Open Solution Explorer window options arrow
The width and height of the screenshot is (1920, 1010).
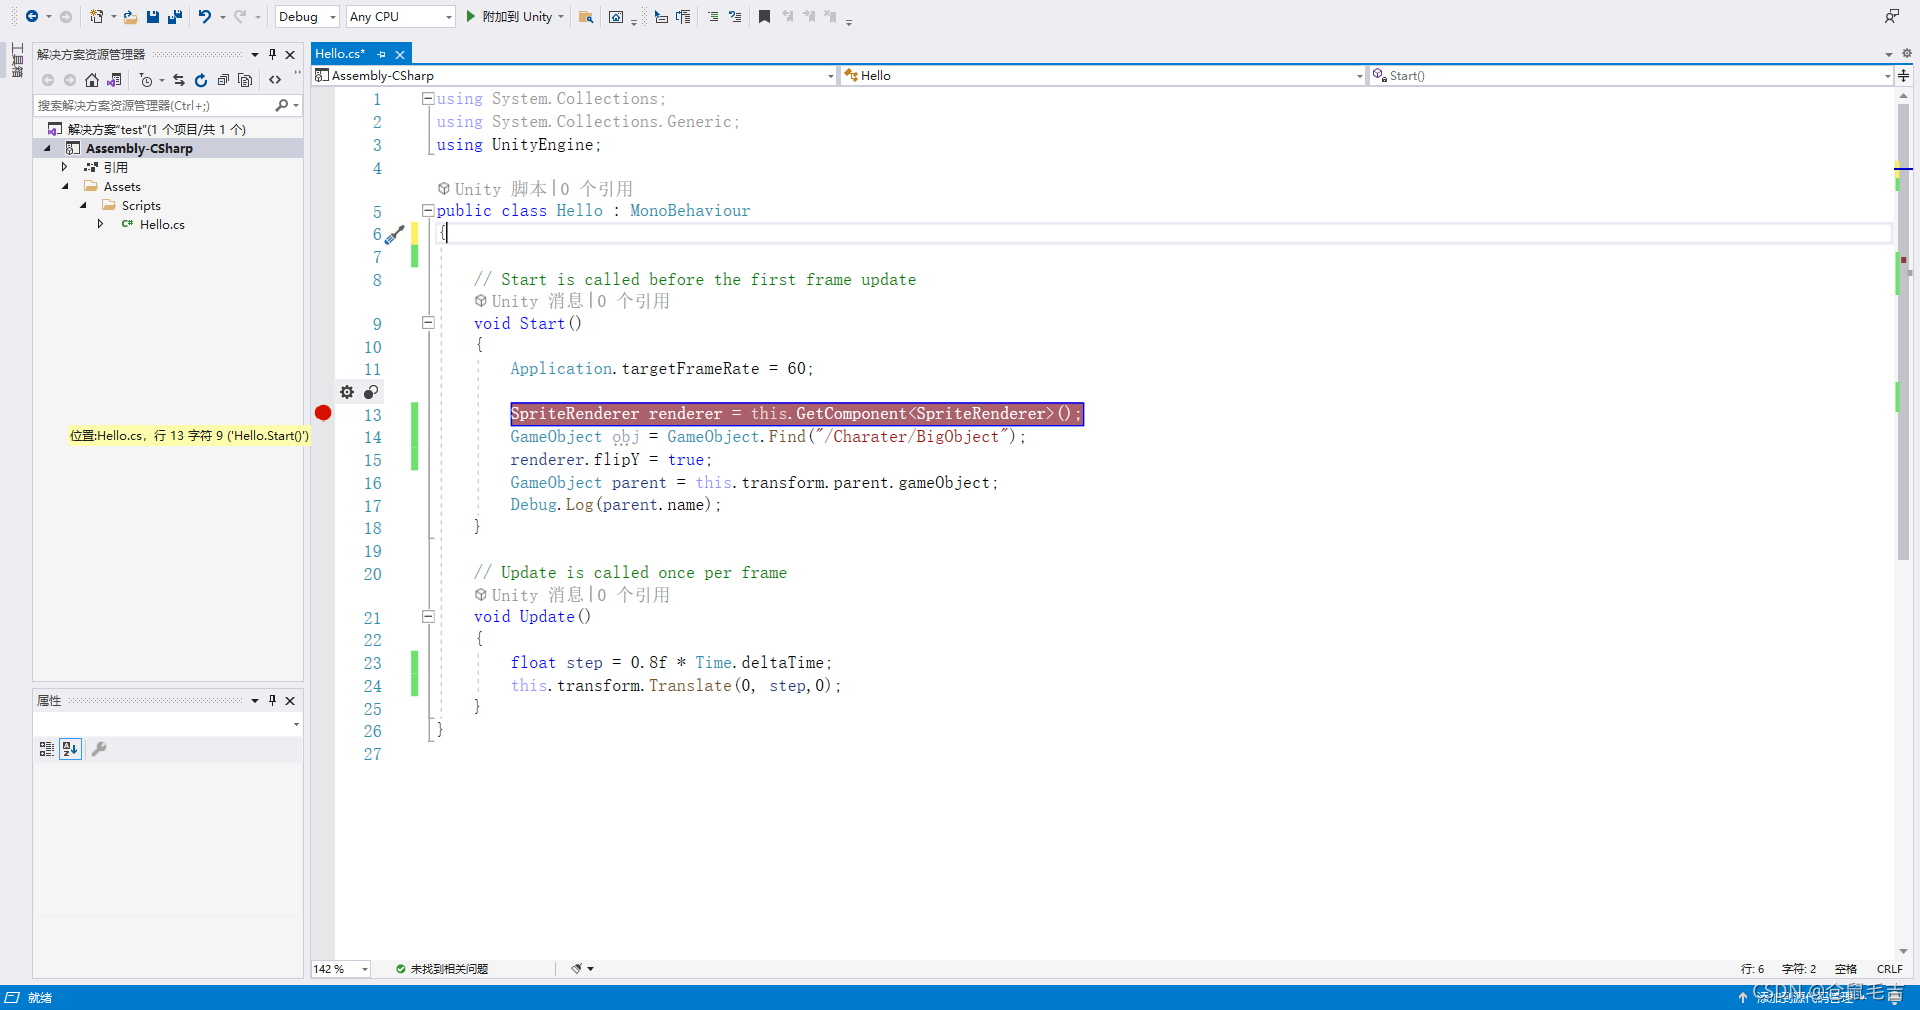(255, 54)
